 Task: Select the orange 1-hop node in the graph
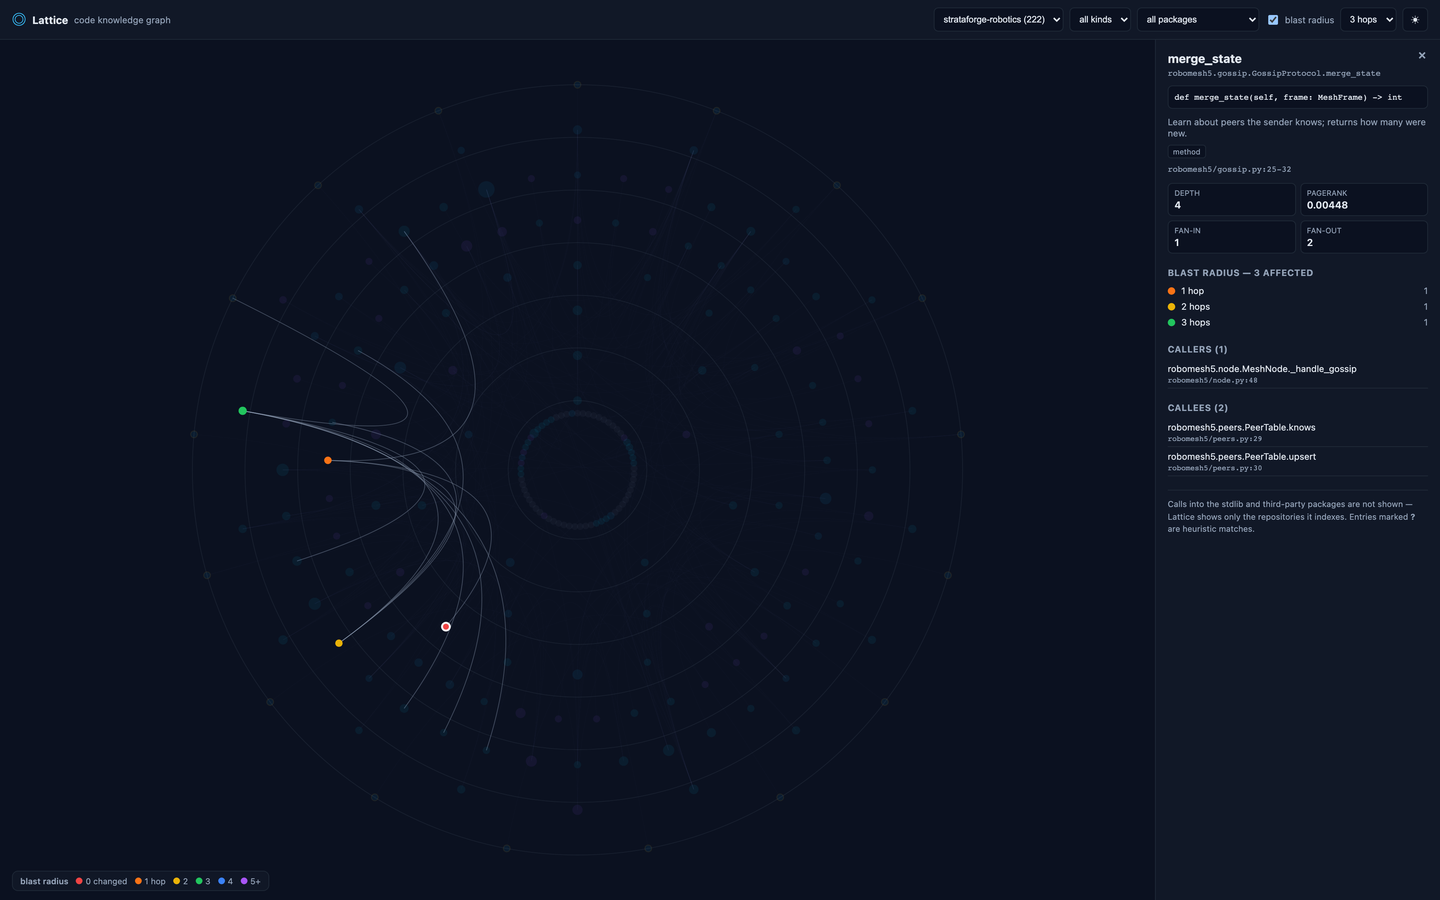(328, 460)
